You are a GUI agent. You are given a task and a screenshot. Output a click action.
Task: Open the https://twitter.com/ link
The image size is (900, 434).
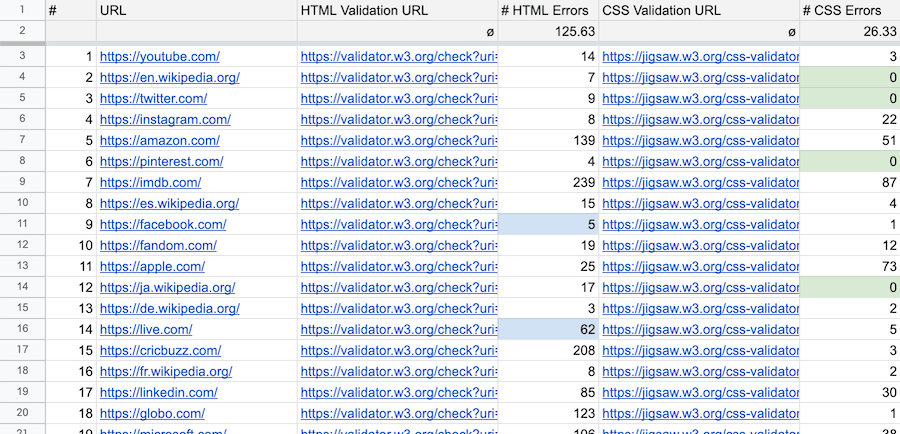tap(153, 98)
